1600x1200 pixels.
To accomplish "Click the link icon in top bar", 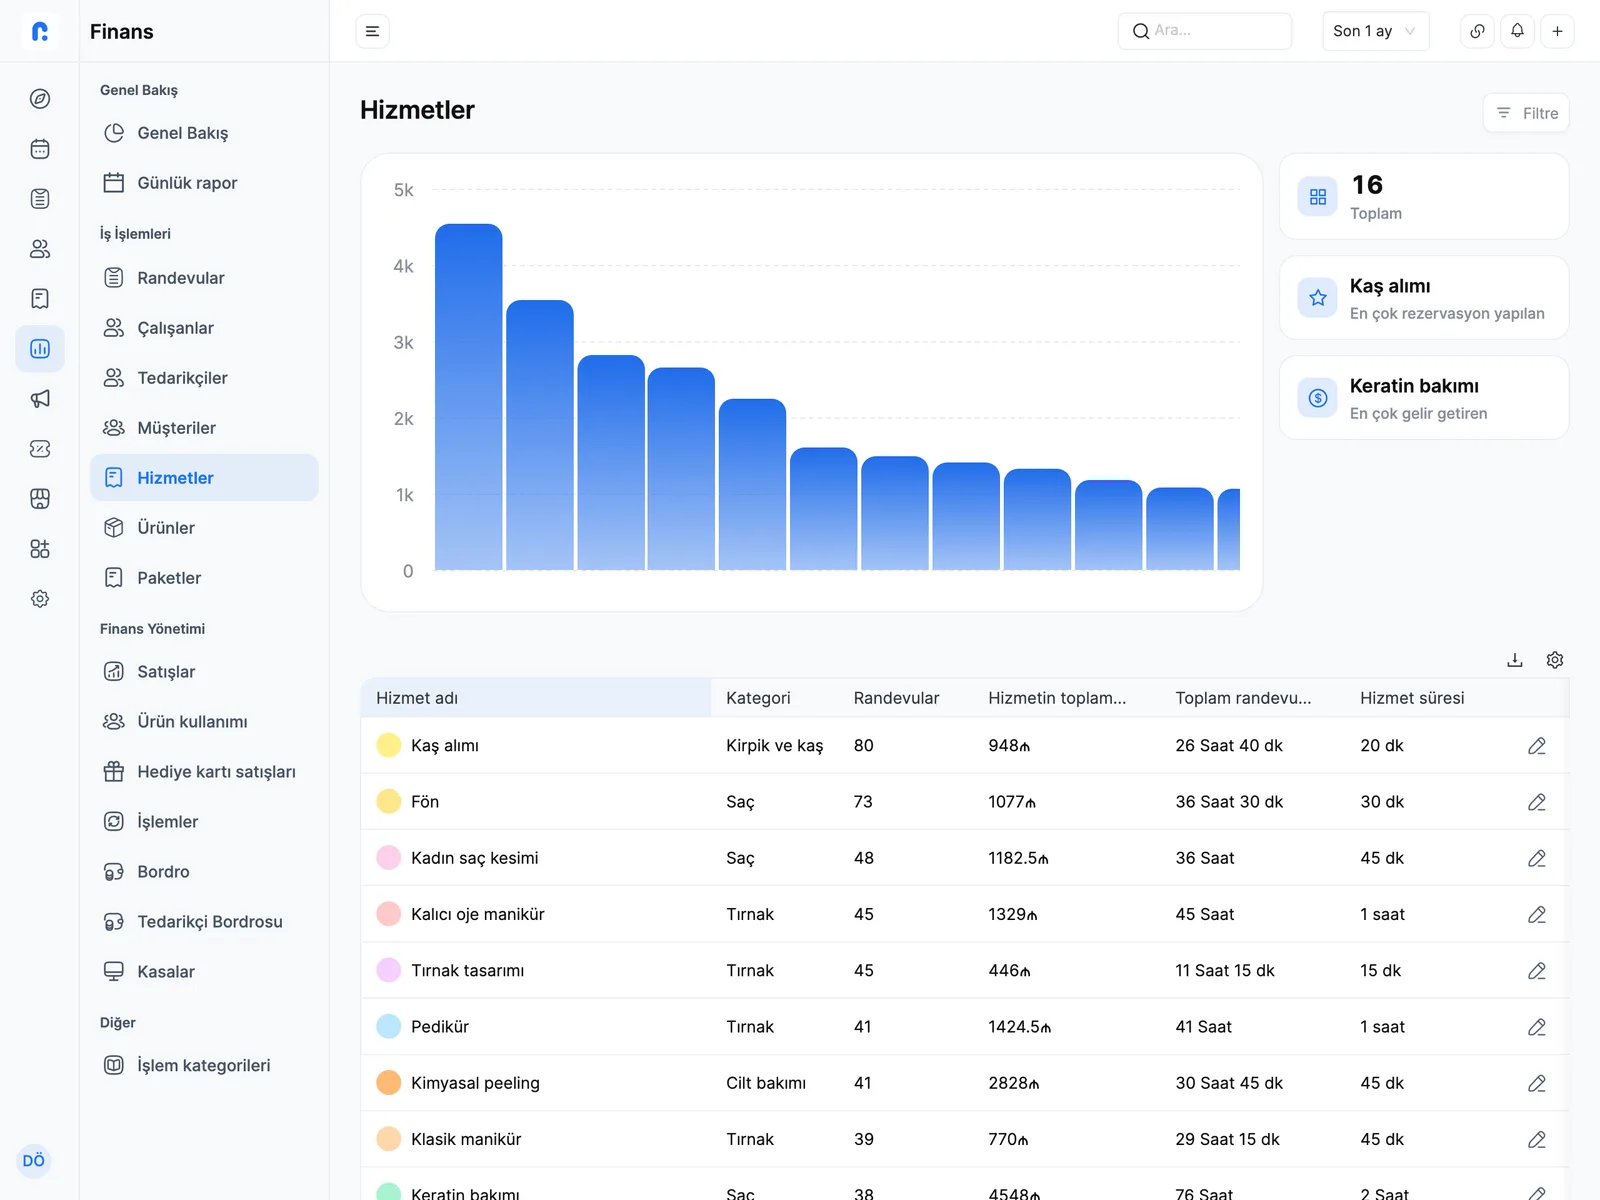I will pyautogui.click(x=1477, y=31).
